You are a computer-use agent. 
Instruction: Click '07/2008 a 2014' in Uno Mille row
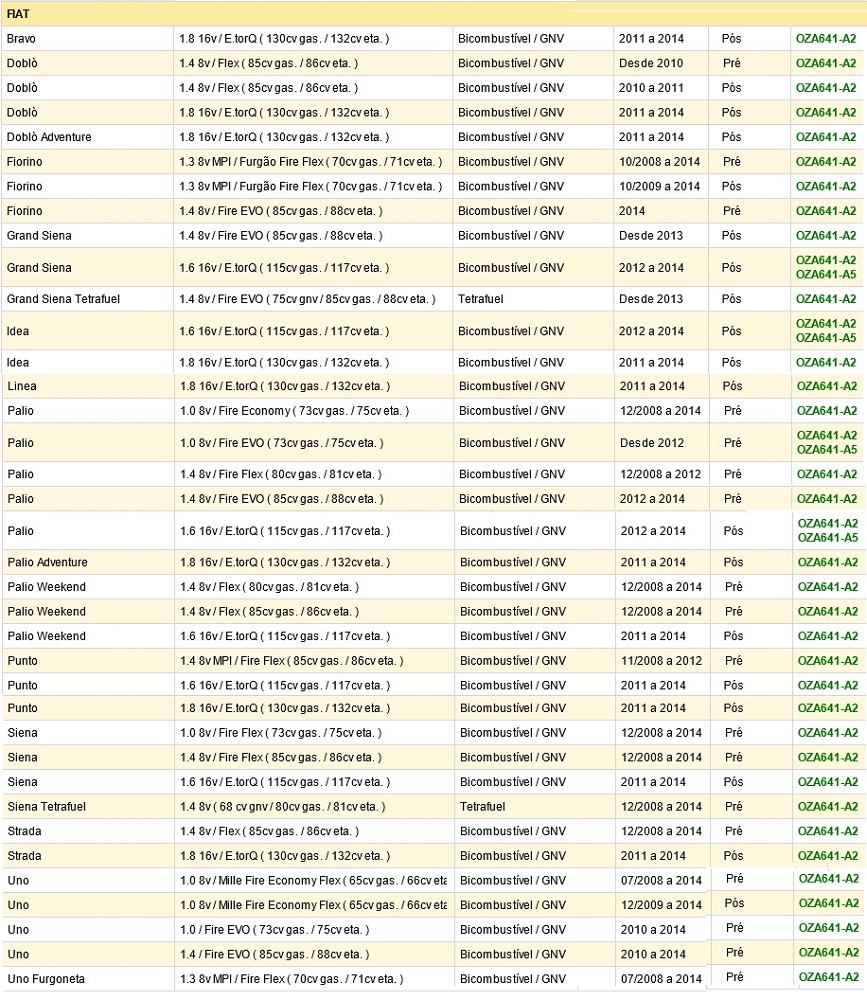pos(661,881)
